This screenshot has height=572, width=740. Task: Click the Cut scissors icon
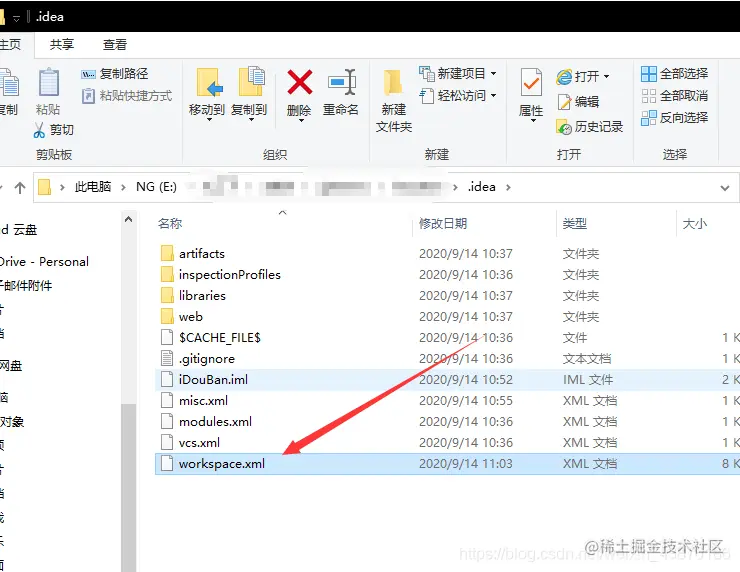(x=39, y=130)
